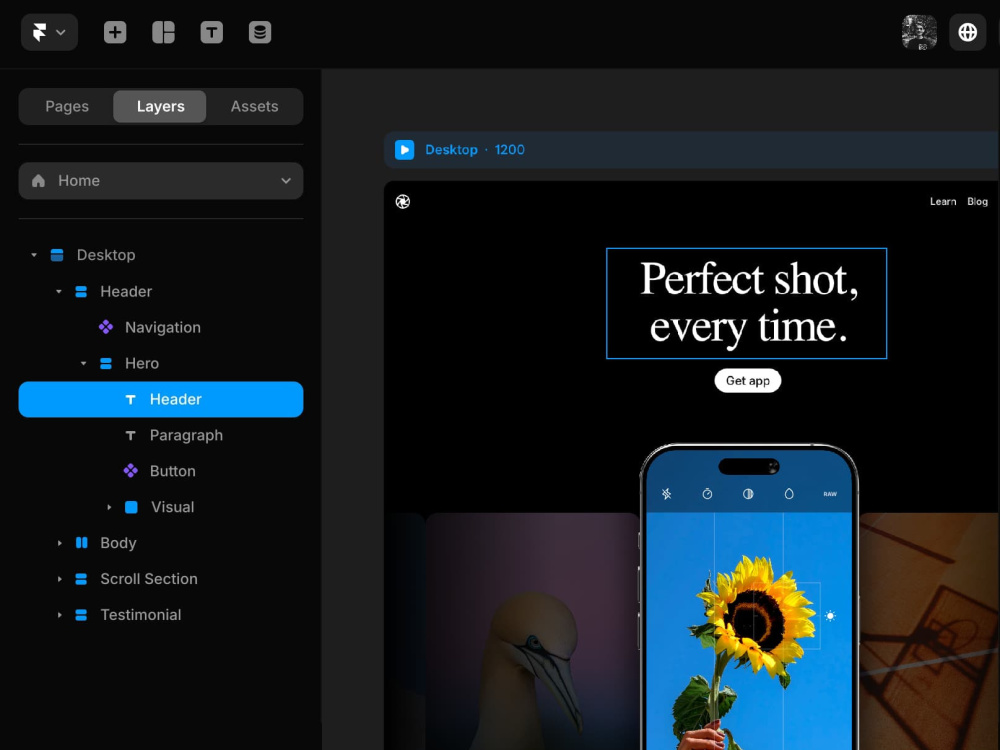Click the 1200 breakpoint width value

point(510,150)
